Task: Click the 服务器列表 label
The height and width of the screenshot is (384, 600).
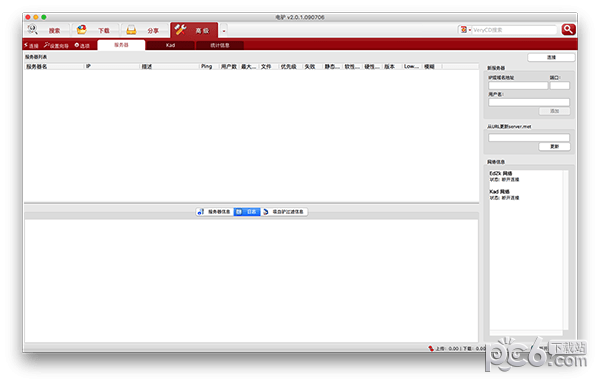Action: coord(36,57)
